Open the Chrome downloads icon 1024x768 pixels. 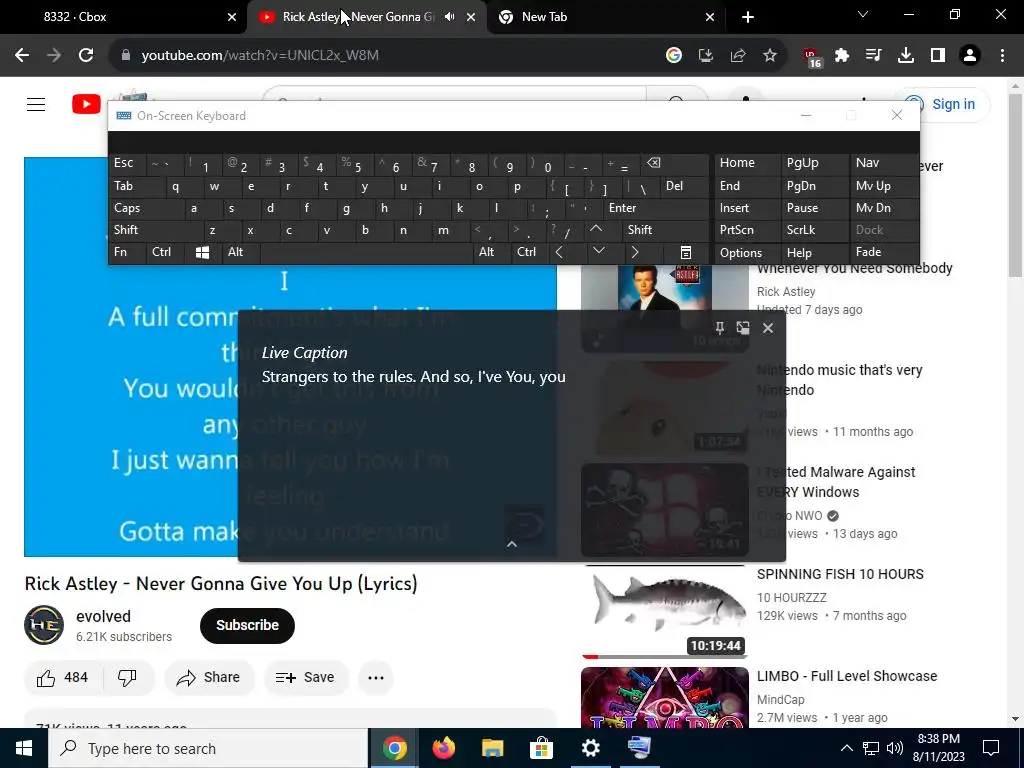906,55
